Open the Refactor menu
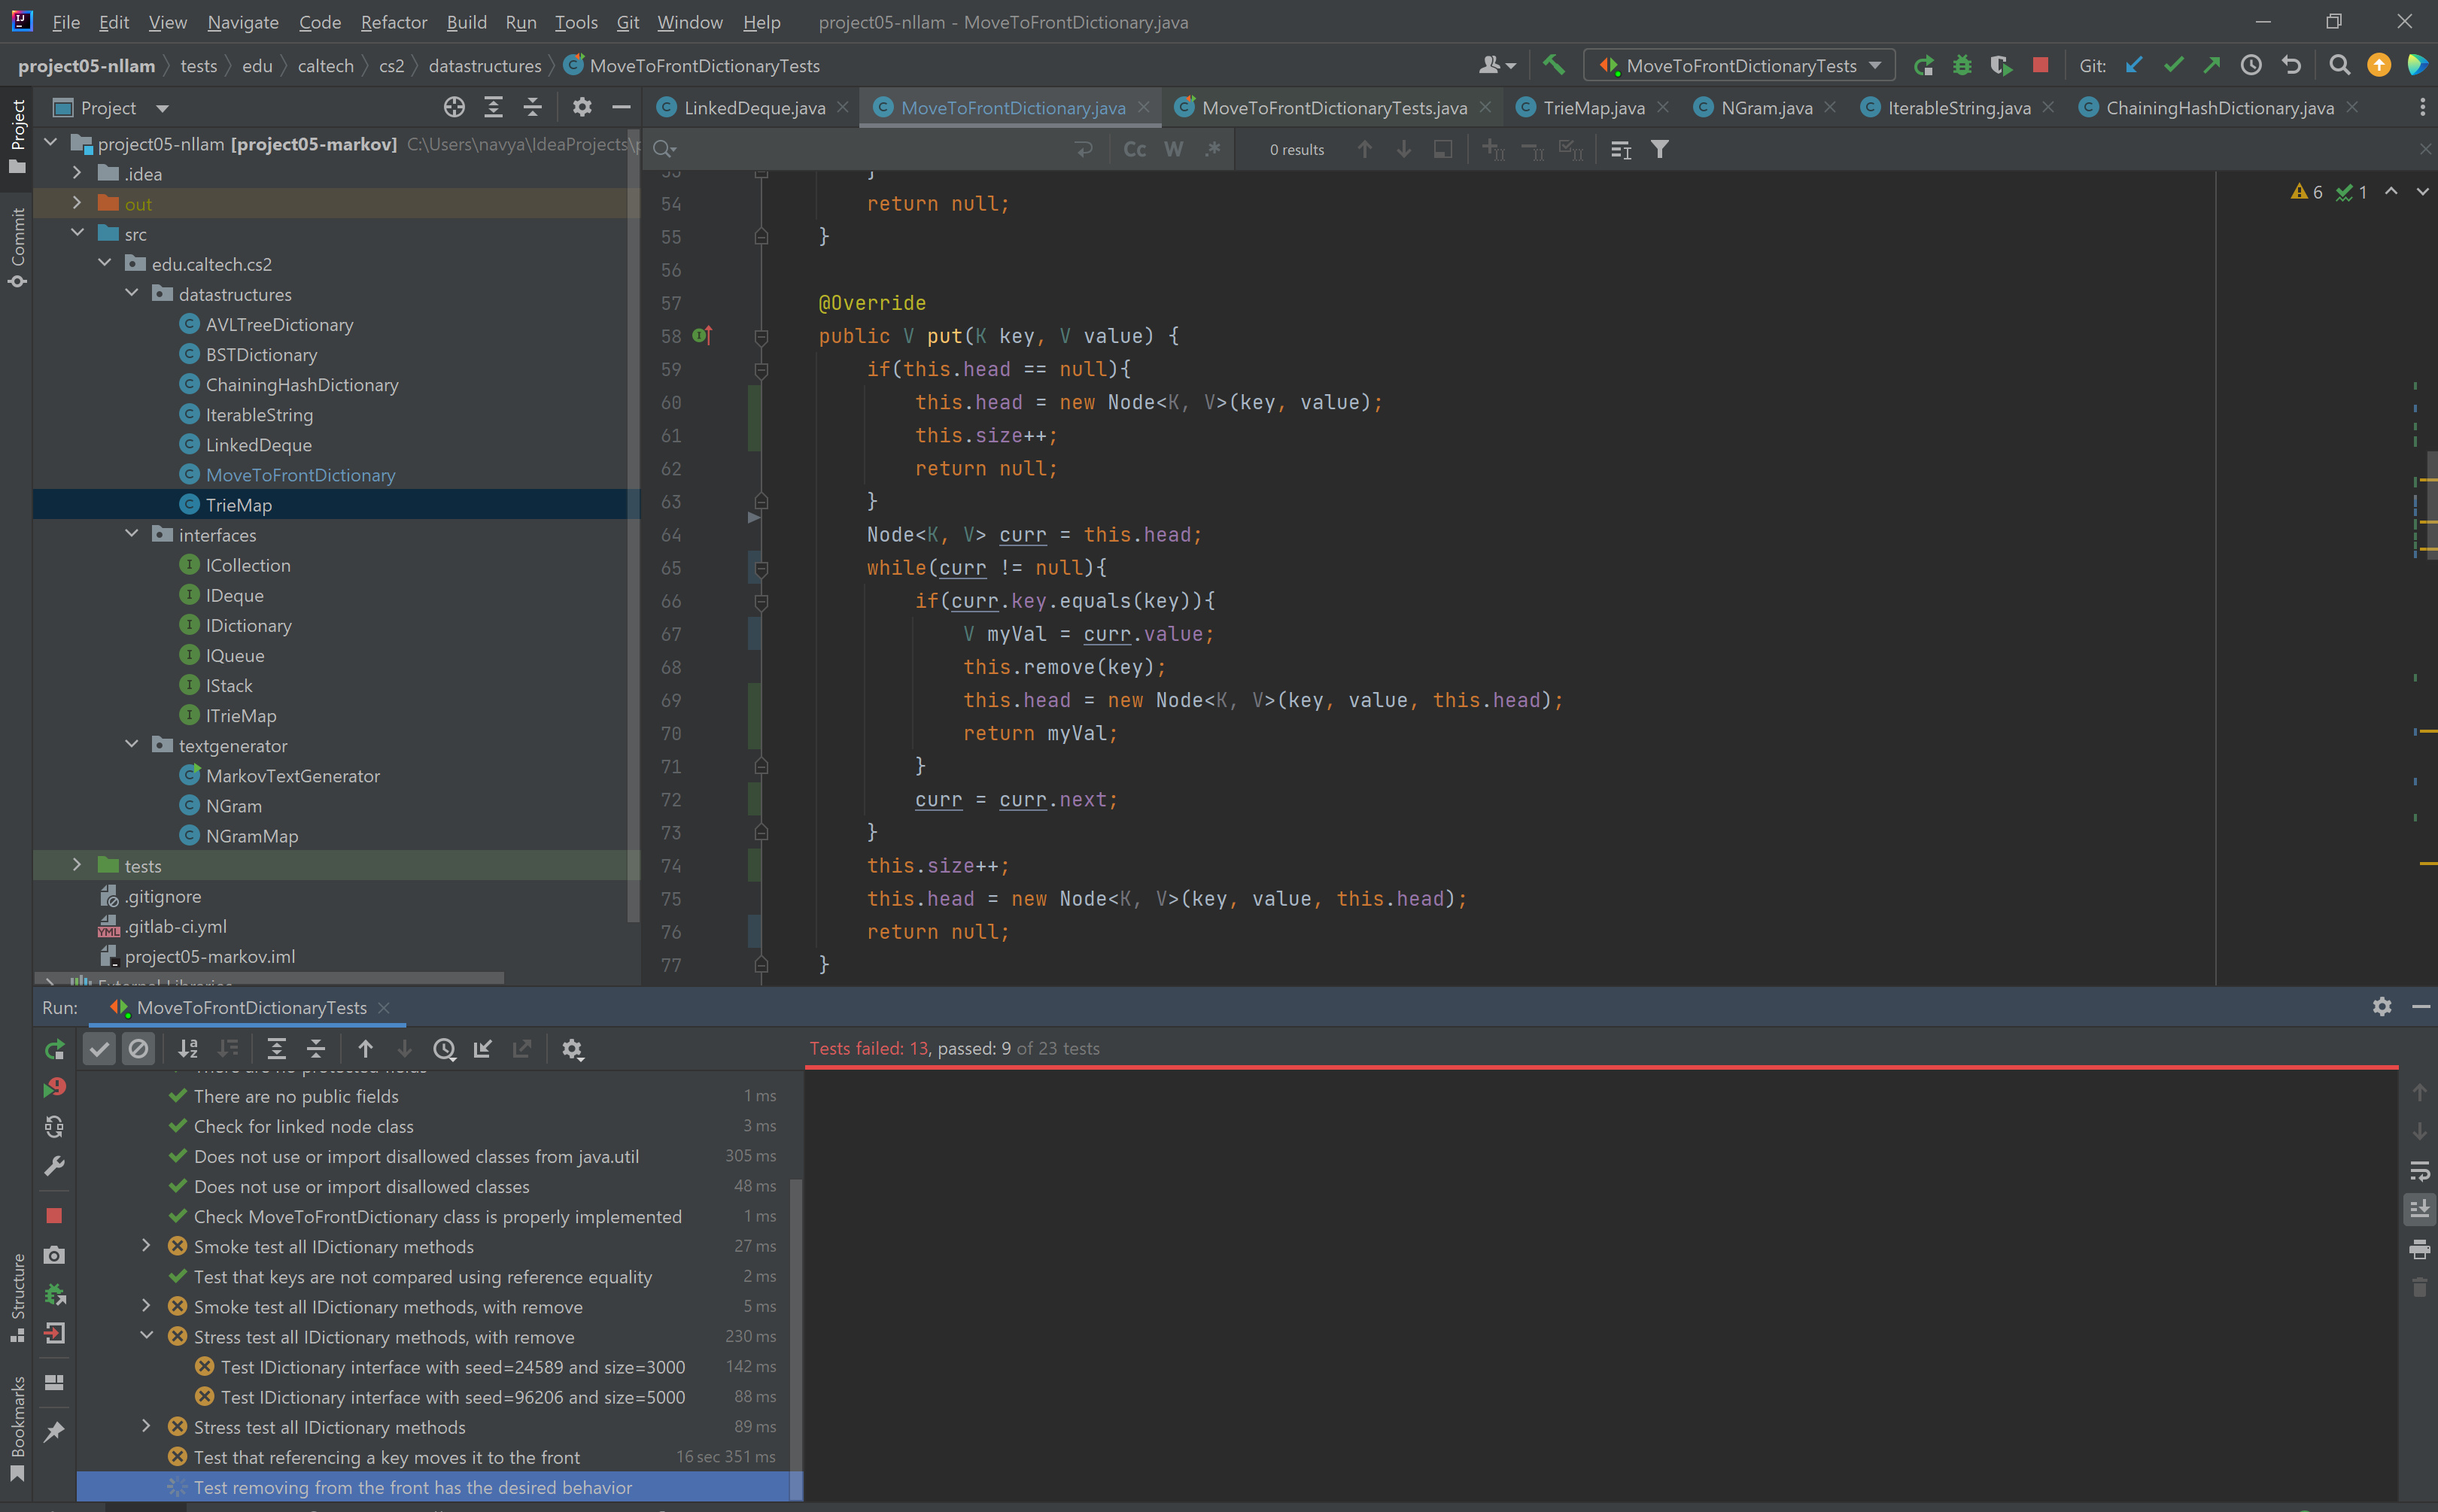Screen dimensions: 2438x1512 (393, 22)
